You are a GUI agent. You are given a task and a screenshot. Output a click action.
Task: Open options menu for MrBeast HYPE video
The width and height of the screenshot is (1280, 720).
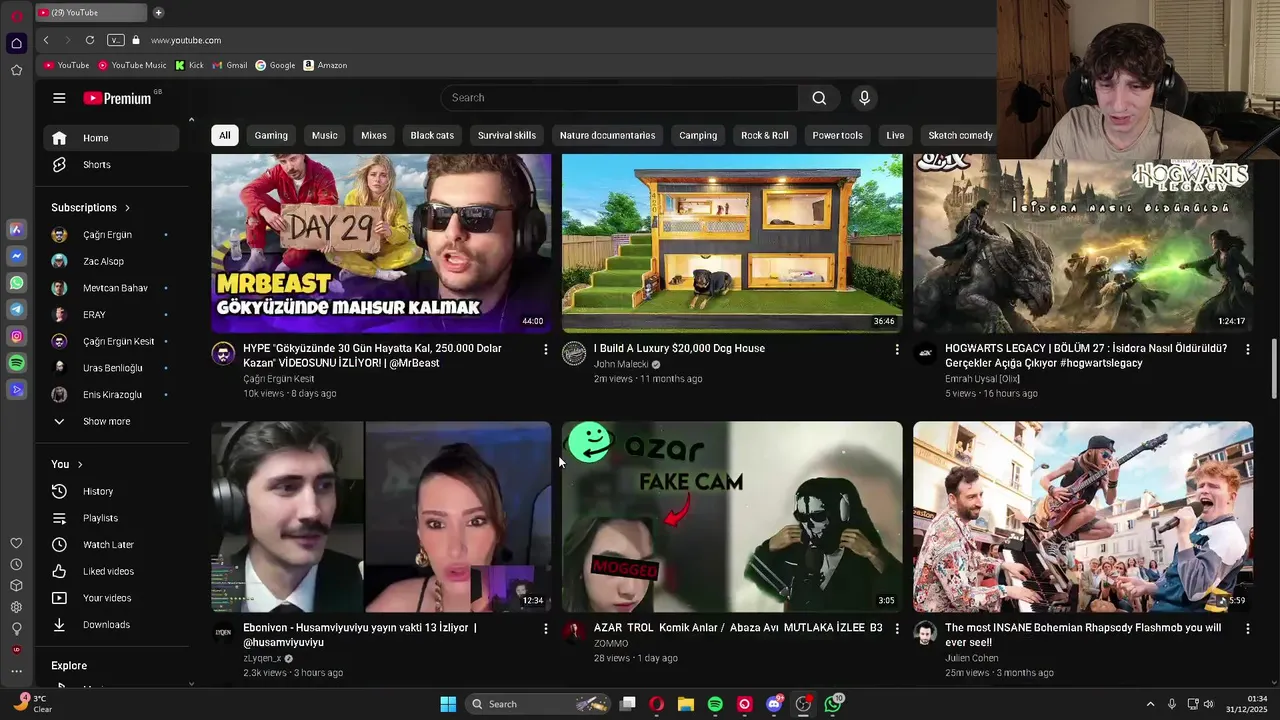(x=545, y=349)
